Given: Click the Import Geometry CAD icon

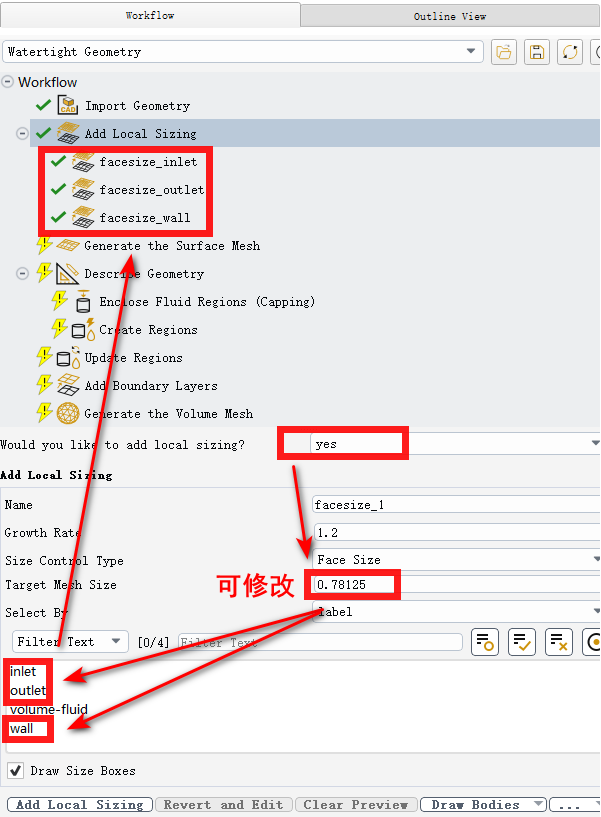Looking at the screenshot, I should (x=68, y=105).
